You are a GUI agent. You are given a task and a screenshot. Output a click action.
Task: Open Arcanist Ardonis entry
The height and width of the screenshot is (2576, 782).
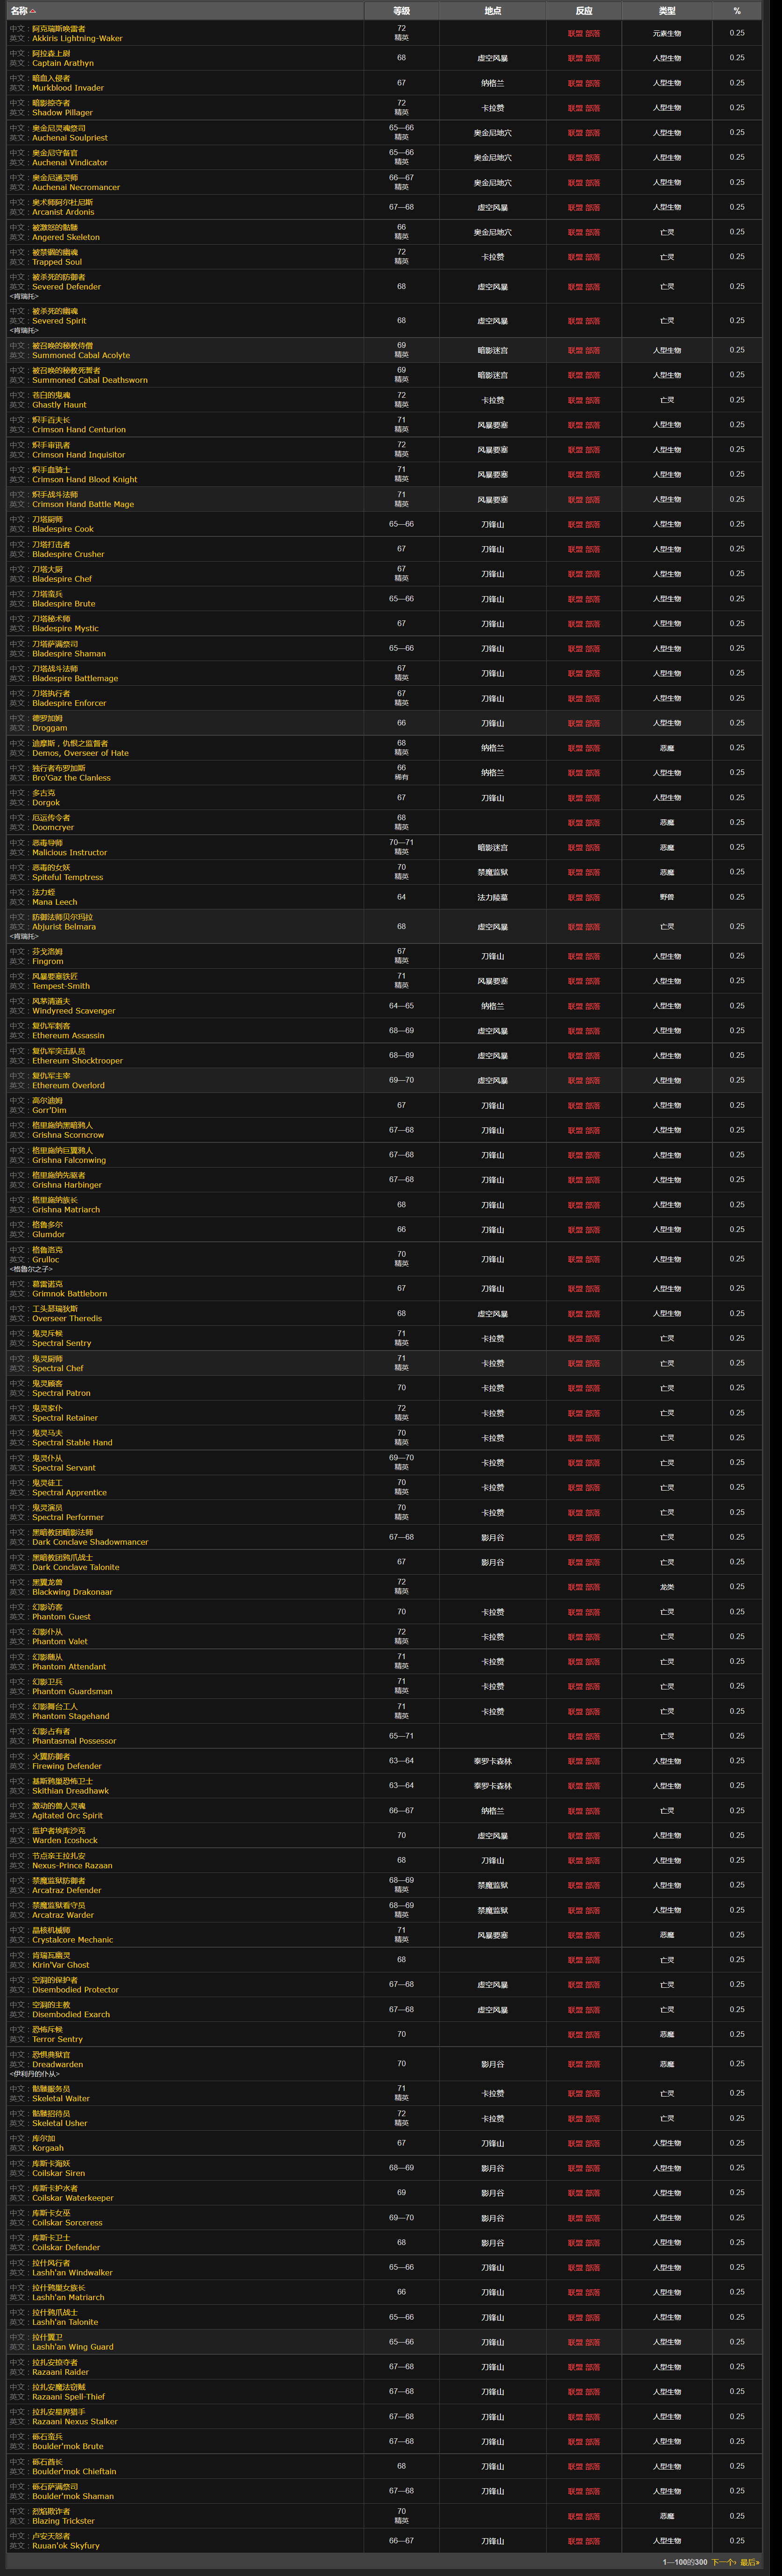click(x=63, y=212)
